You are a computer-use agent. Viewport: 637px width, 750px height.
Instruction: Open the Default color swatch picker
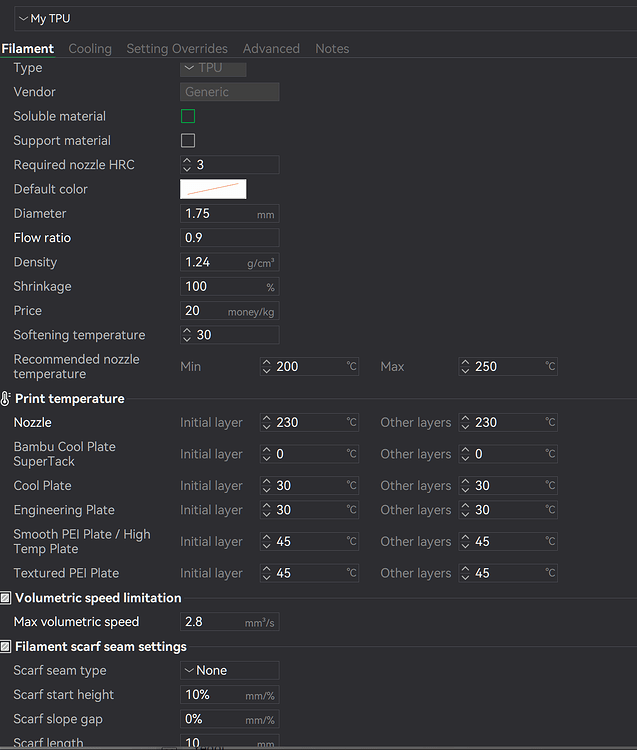213,189
